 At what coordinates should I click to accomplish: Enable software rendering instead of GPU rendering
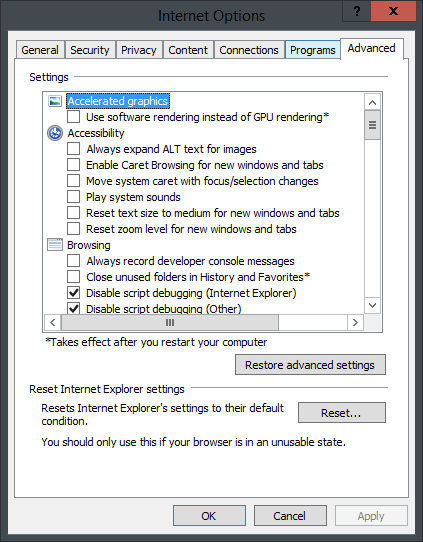73,117
